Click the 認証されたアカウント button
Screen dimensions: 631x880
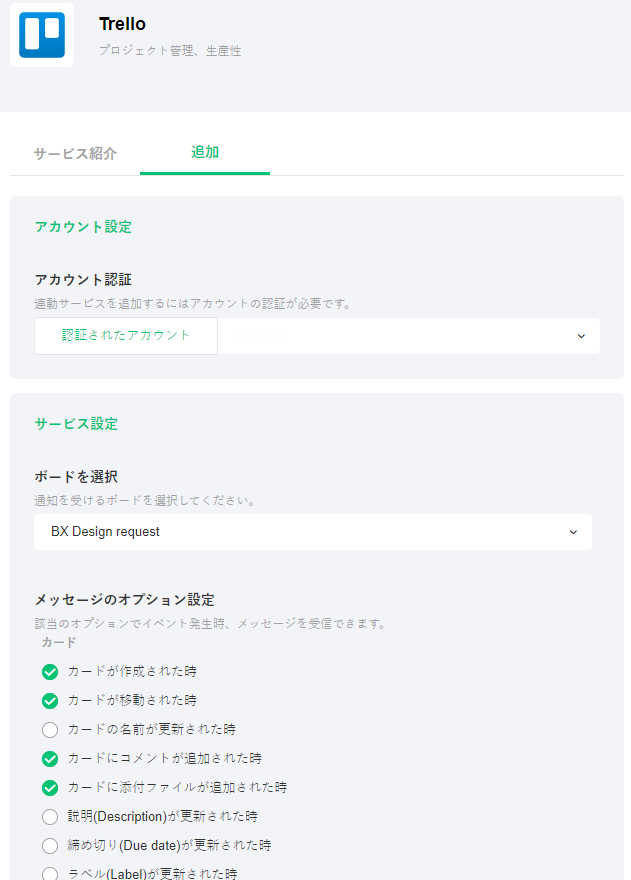[x=126, y=336]
